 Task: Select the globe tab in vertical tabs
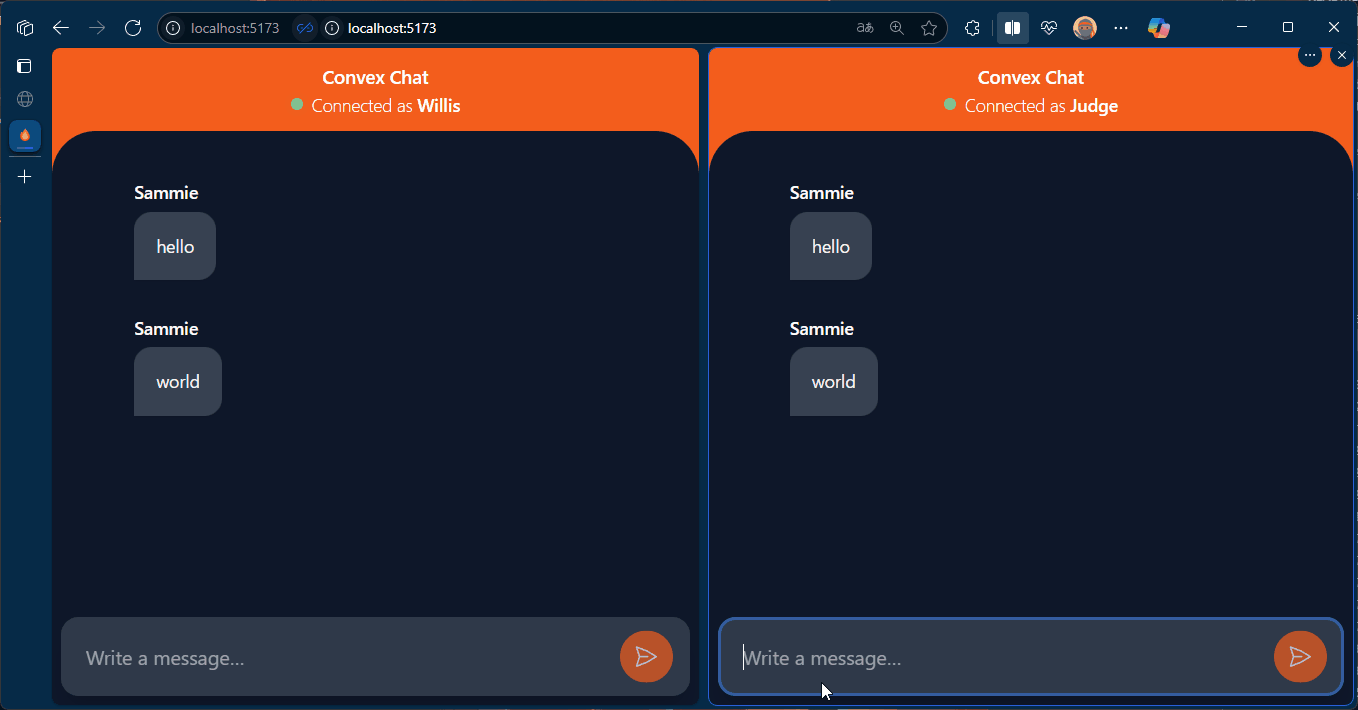click(25, 99)
